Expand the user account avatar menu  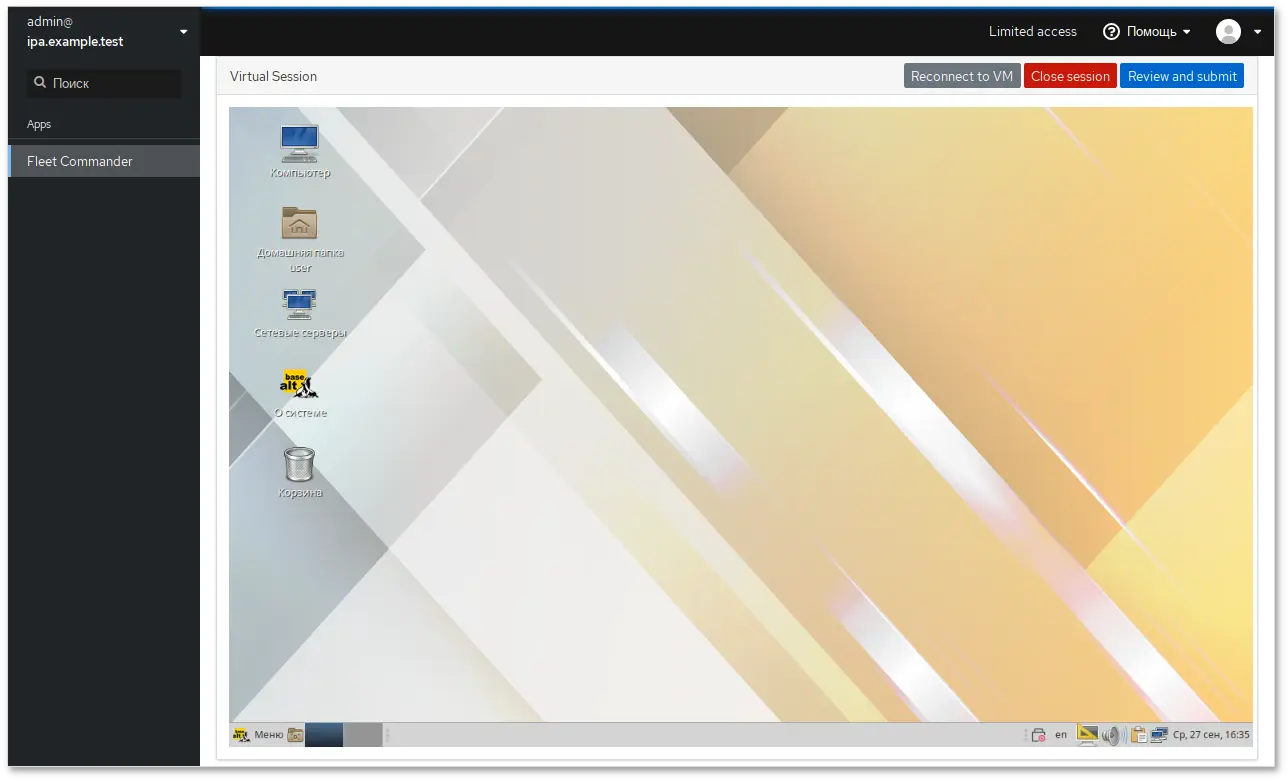[x=1239, y=32]
